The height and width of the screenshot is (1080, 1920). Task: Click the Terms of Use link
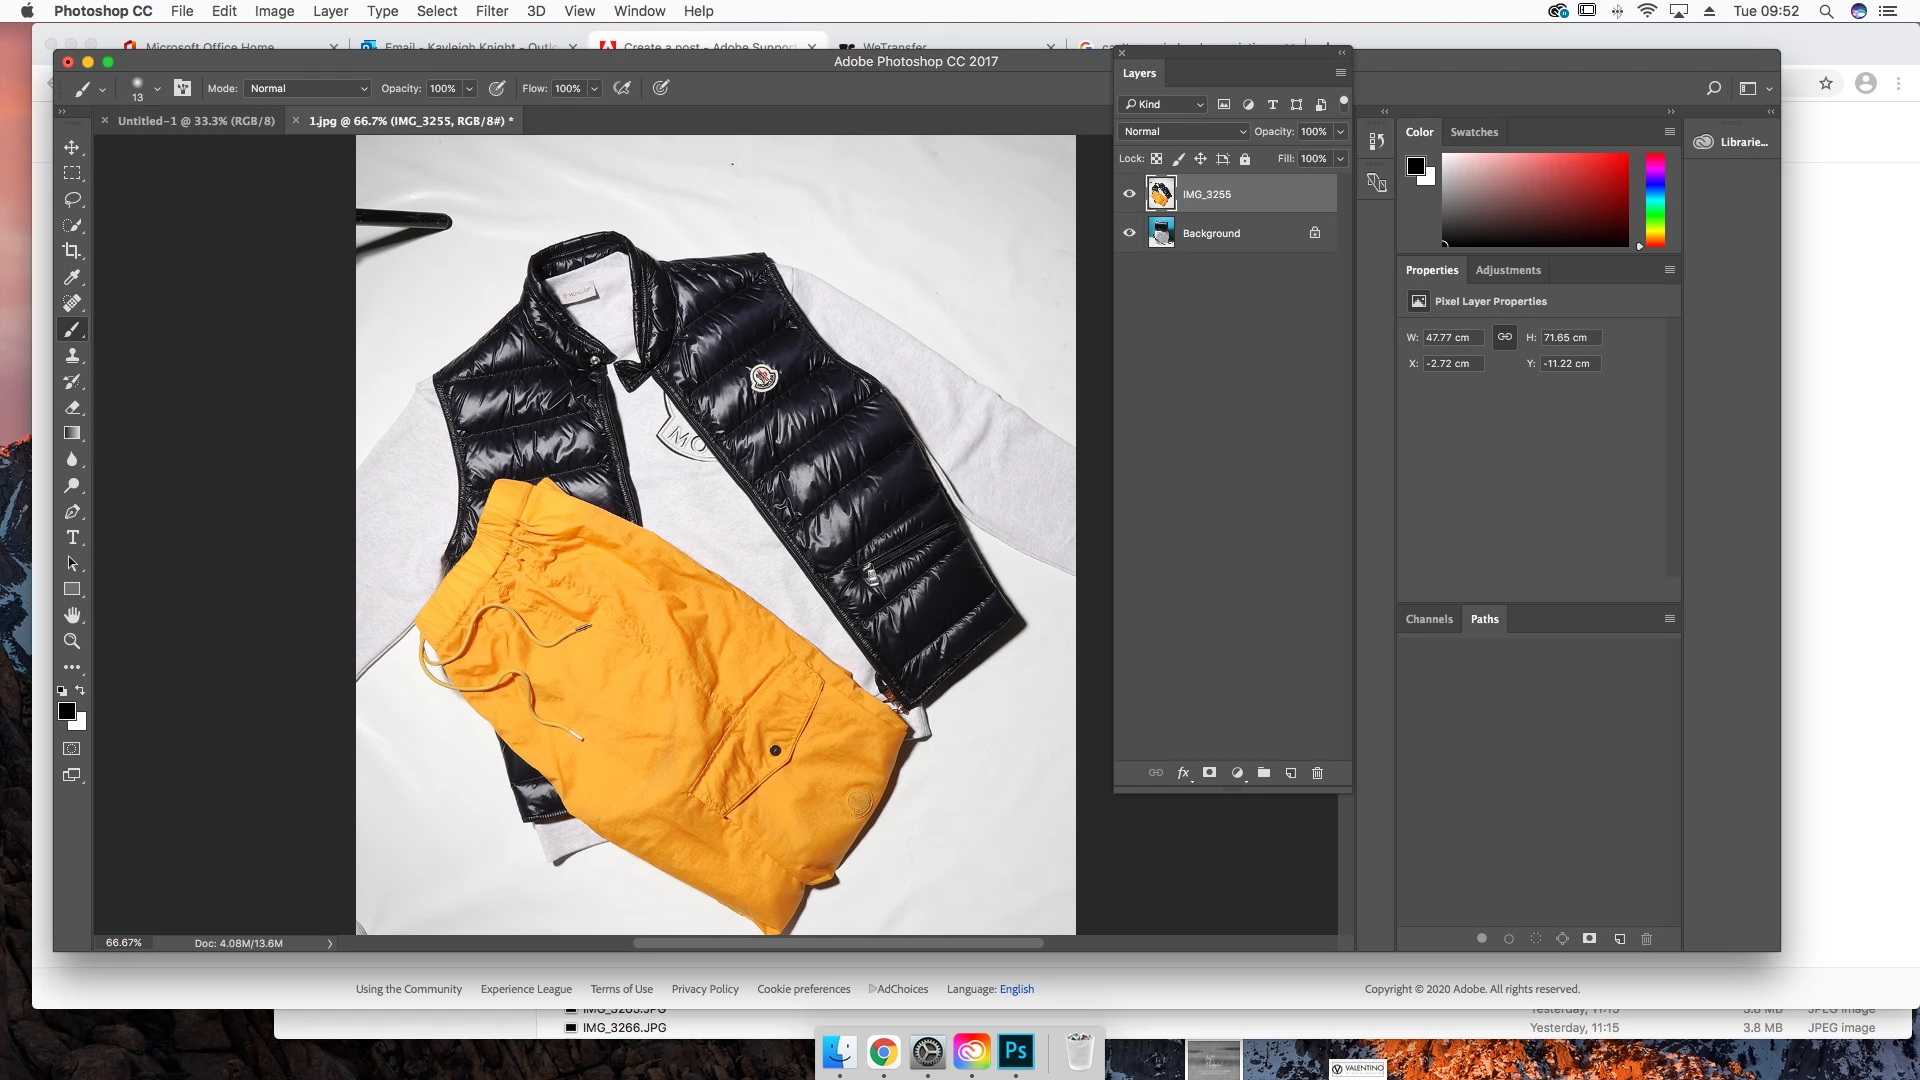coord(621,989)
